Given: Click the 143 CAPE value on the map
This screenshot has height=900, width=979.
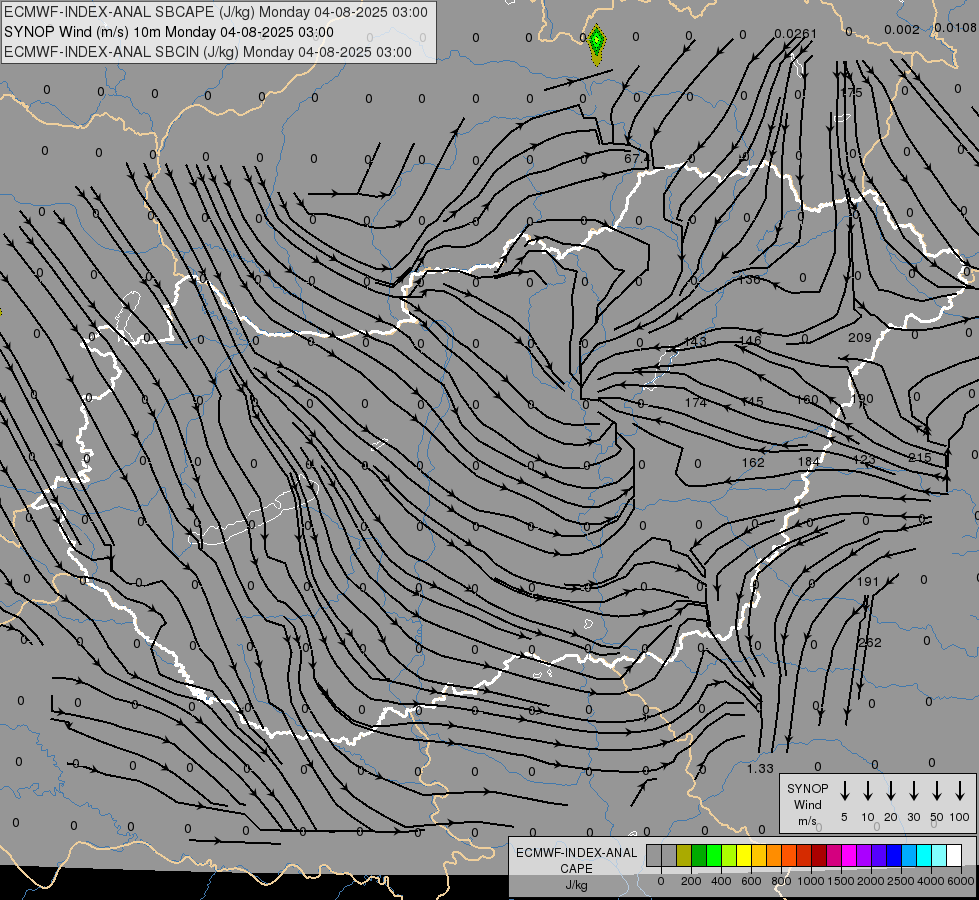Looking at the screenshot, I should [x=696, y=341].
